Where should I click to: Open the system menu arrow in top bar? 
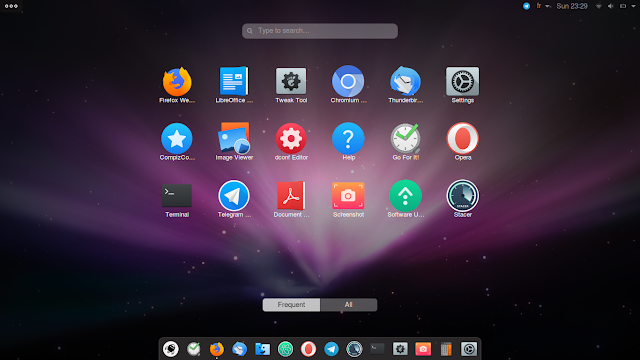pyautogui.click(x=633, y=6)
